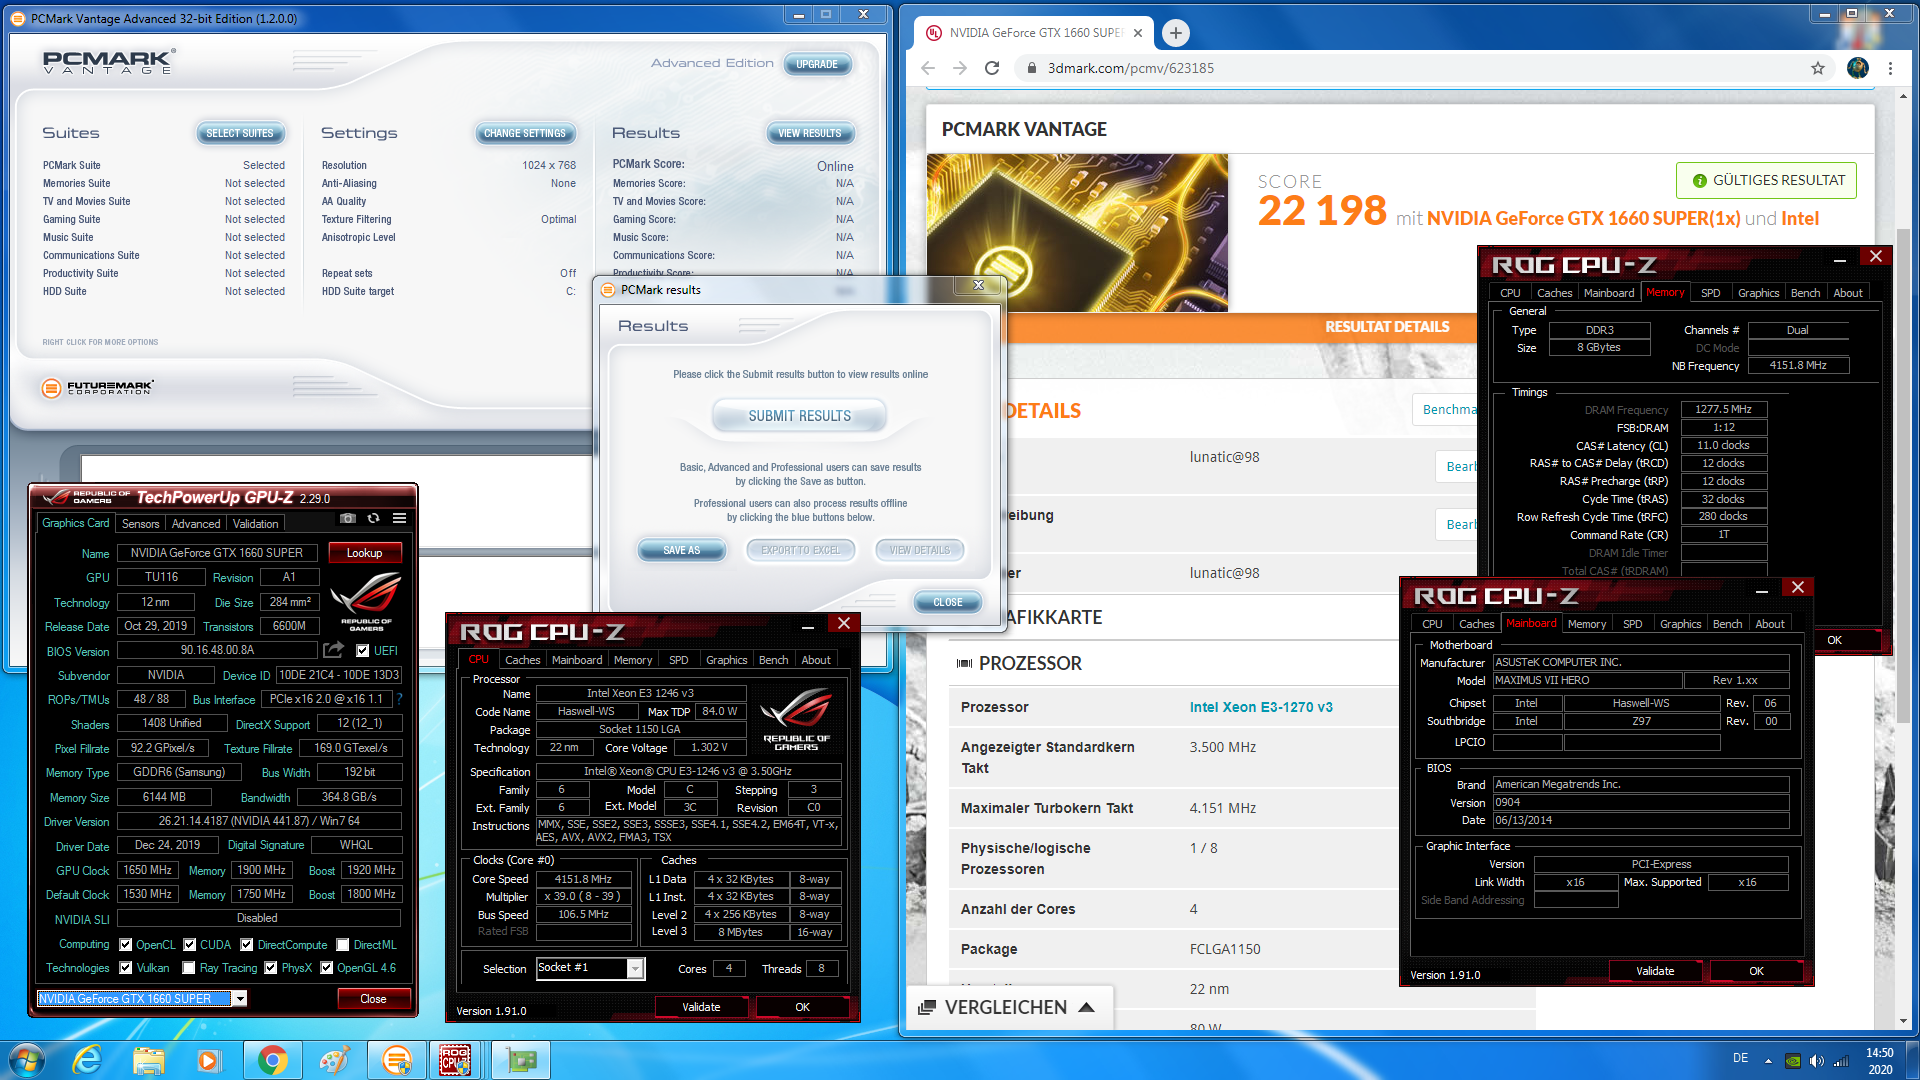This screenshot has width=1920, height=1080.
Task: Click the Lookup button in GPU-Z
Action: point(364,553)
